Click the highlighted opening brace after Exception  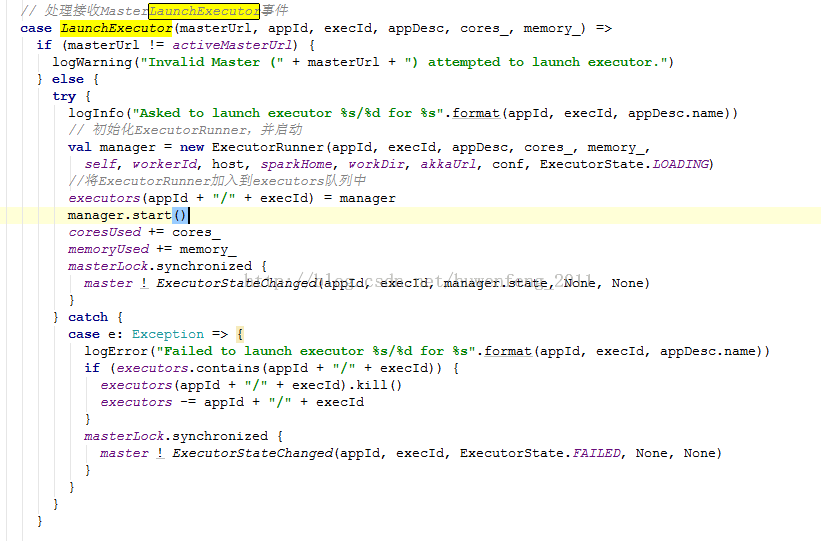tap(240, 334)
